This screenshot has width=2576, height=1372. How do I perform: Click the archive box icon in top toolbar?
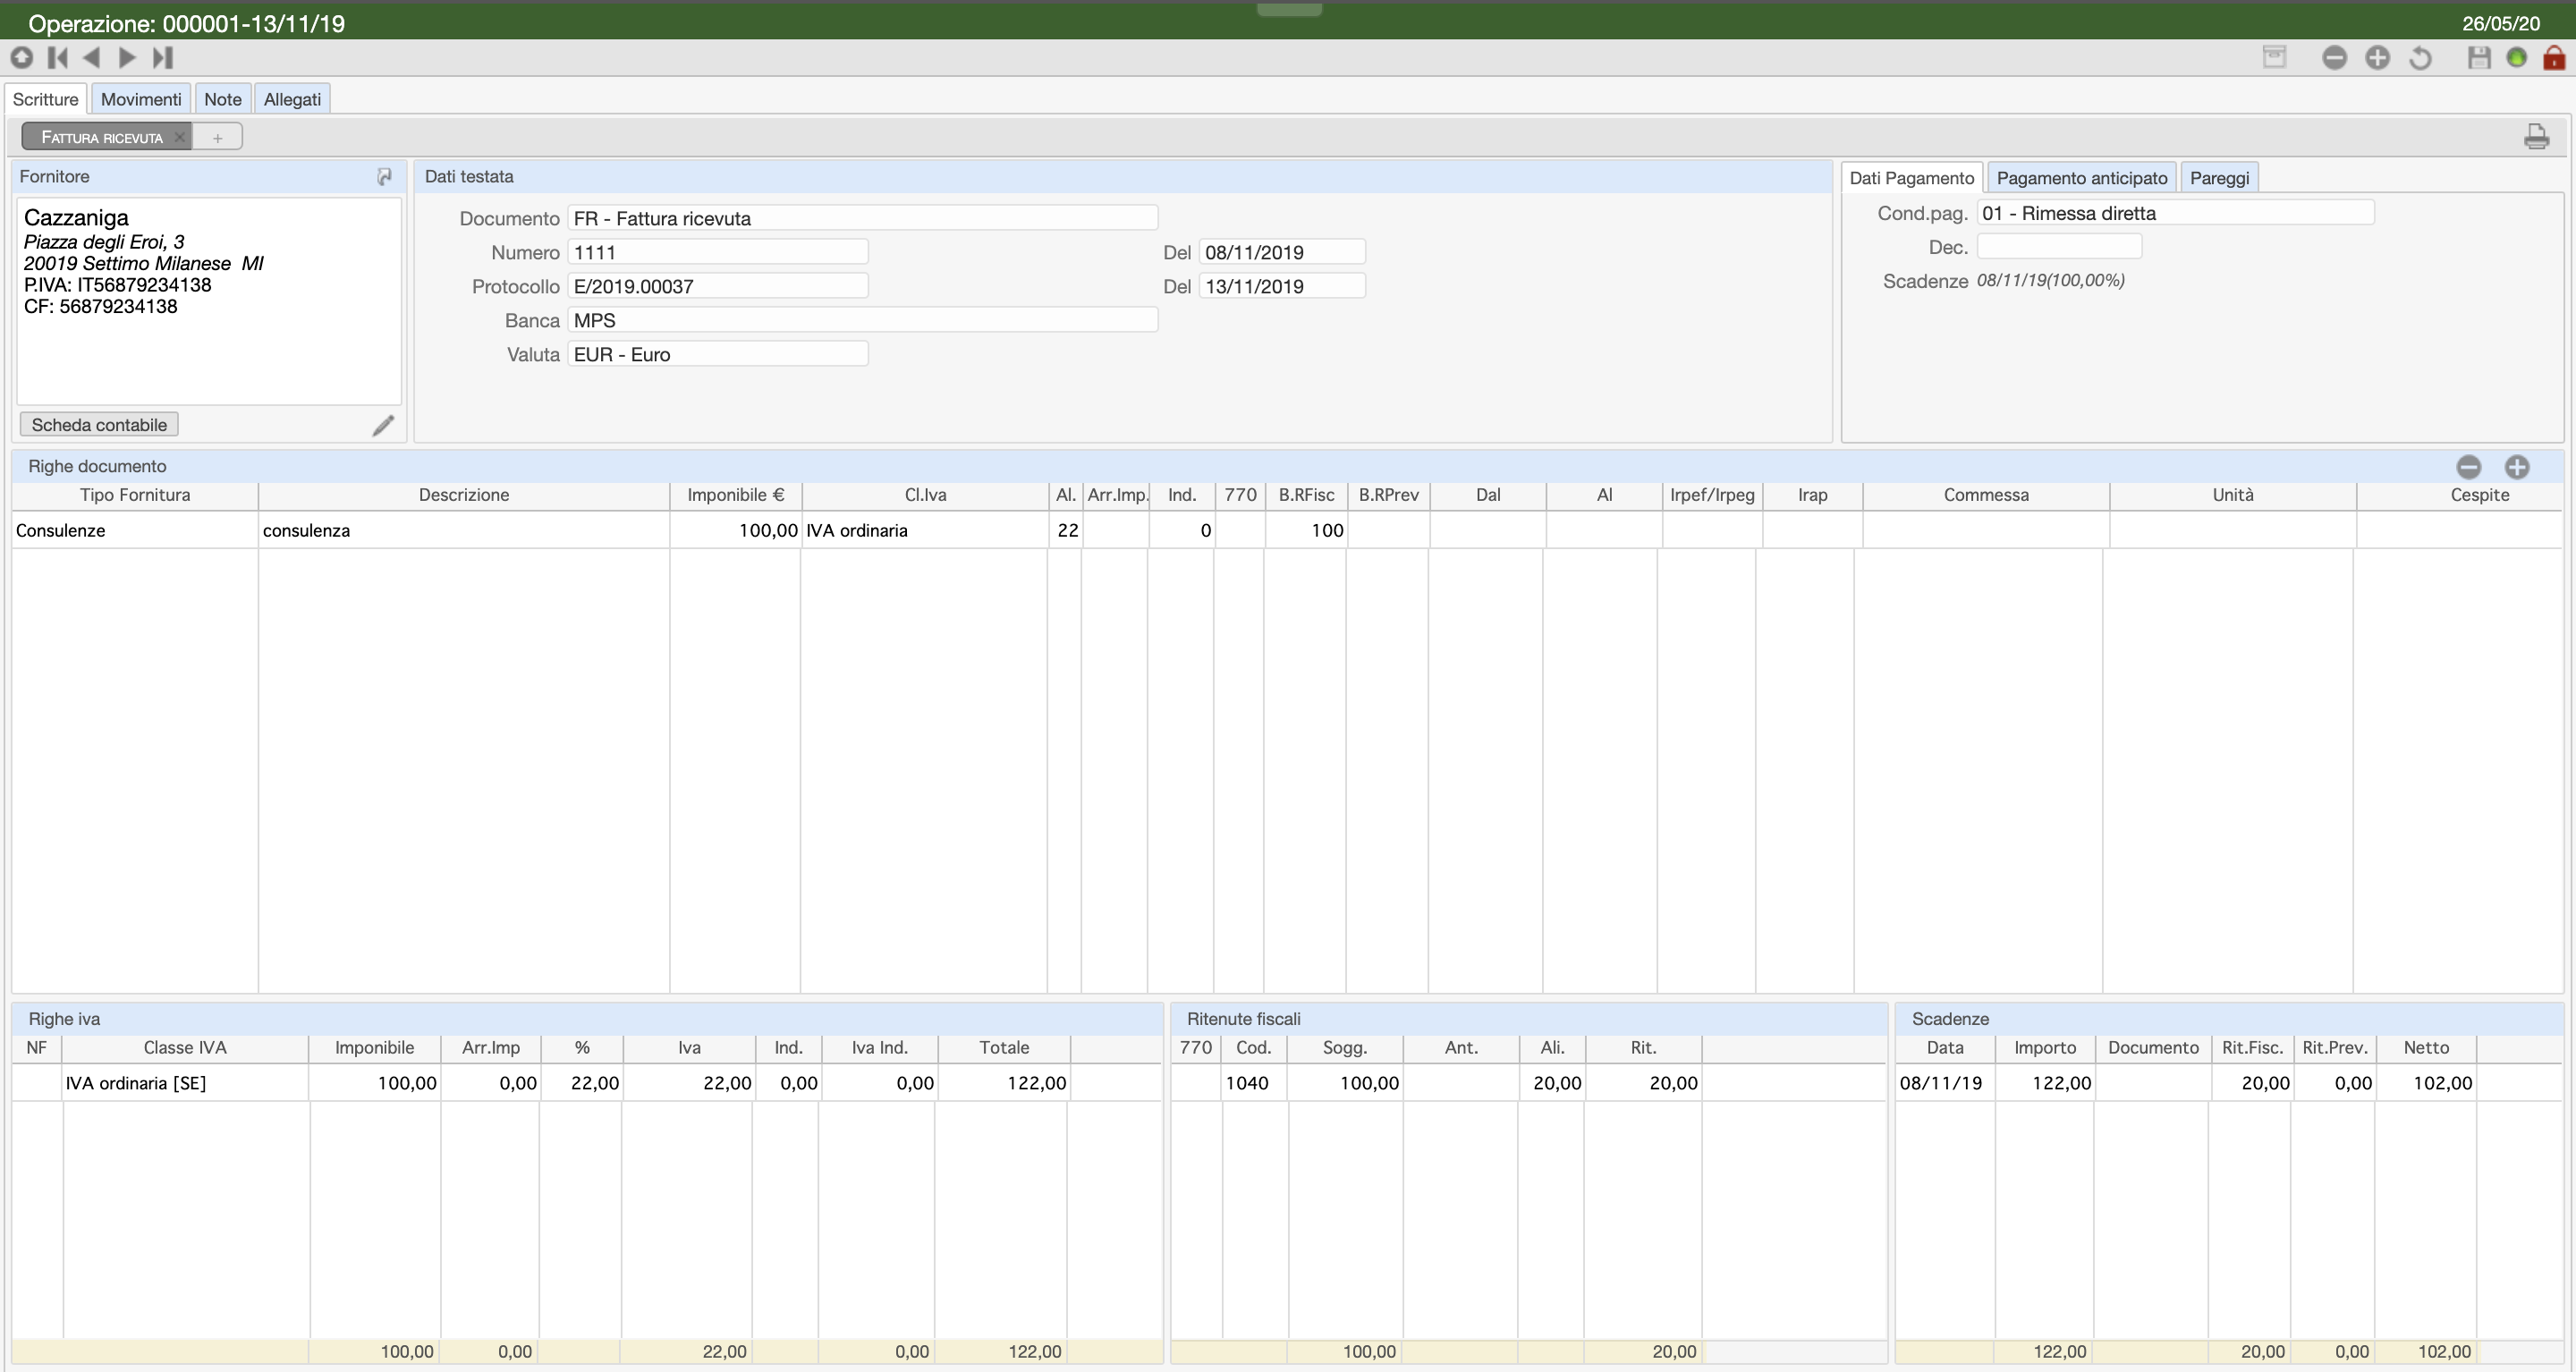point(2274,57)
